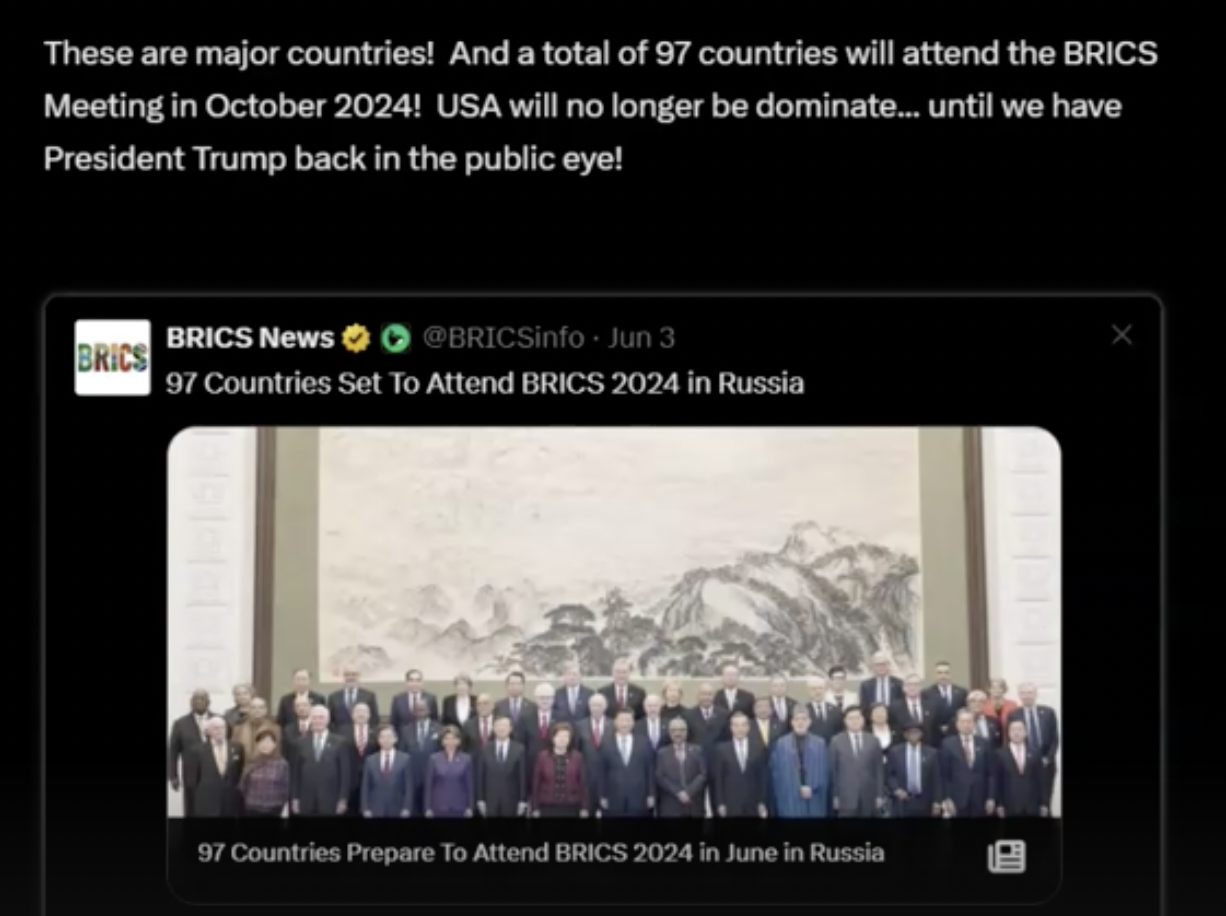Open the Jun 3 timestamp
This screenshot has height=916, width=1226.
pos(641,338)
